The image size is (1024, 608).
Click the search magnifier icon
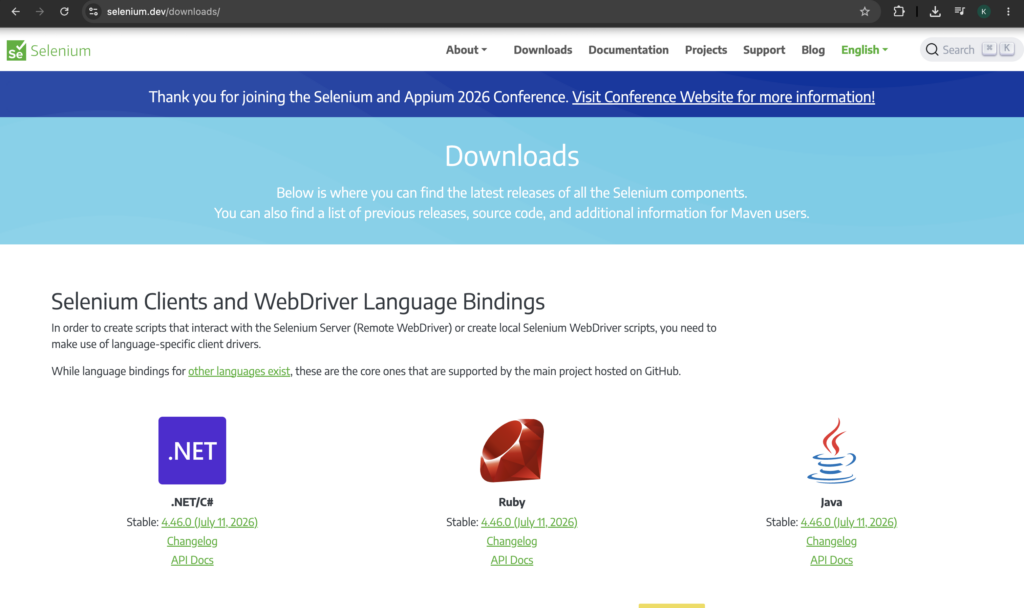[932, 50]
